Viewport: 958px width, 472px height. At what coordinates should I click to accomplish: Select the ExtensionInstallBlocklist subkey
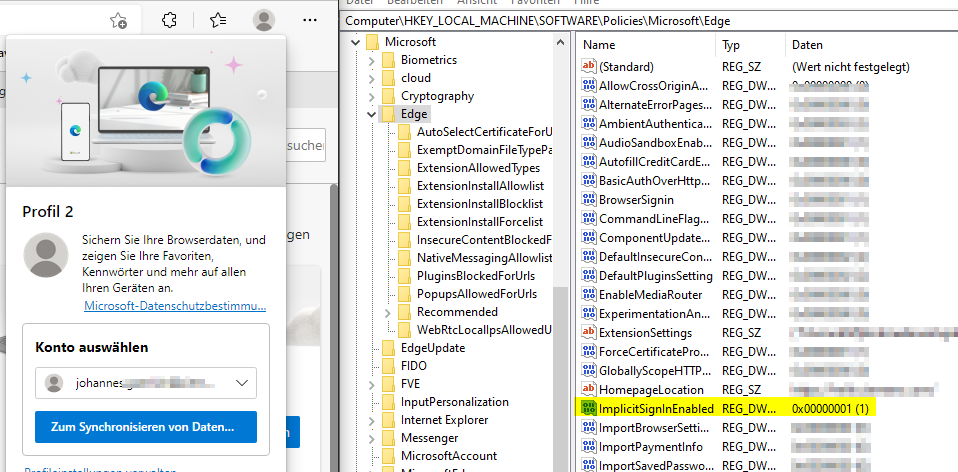(x=480, y=204)
